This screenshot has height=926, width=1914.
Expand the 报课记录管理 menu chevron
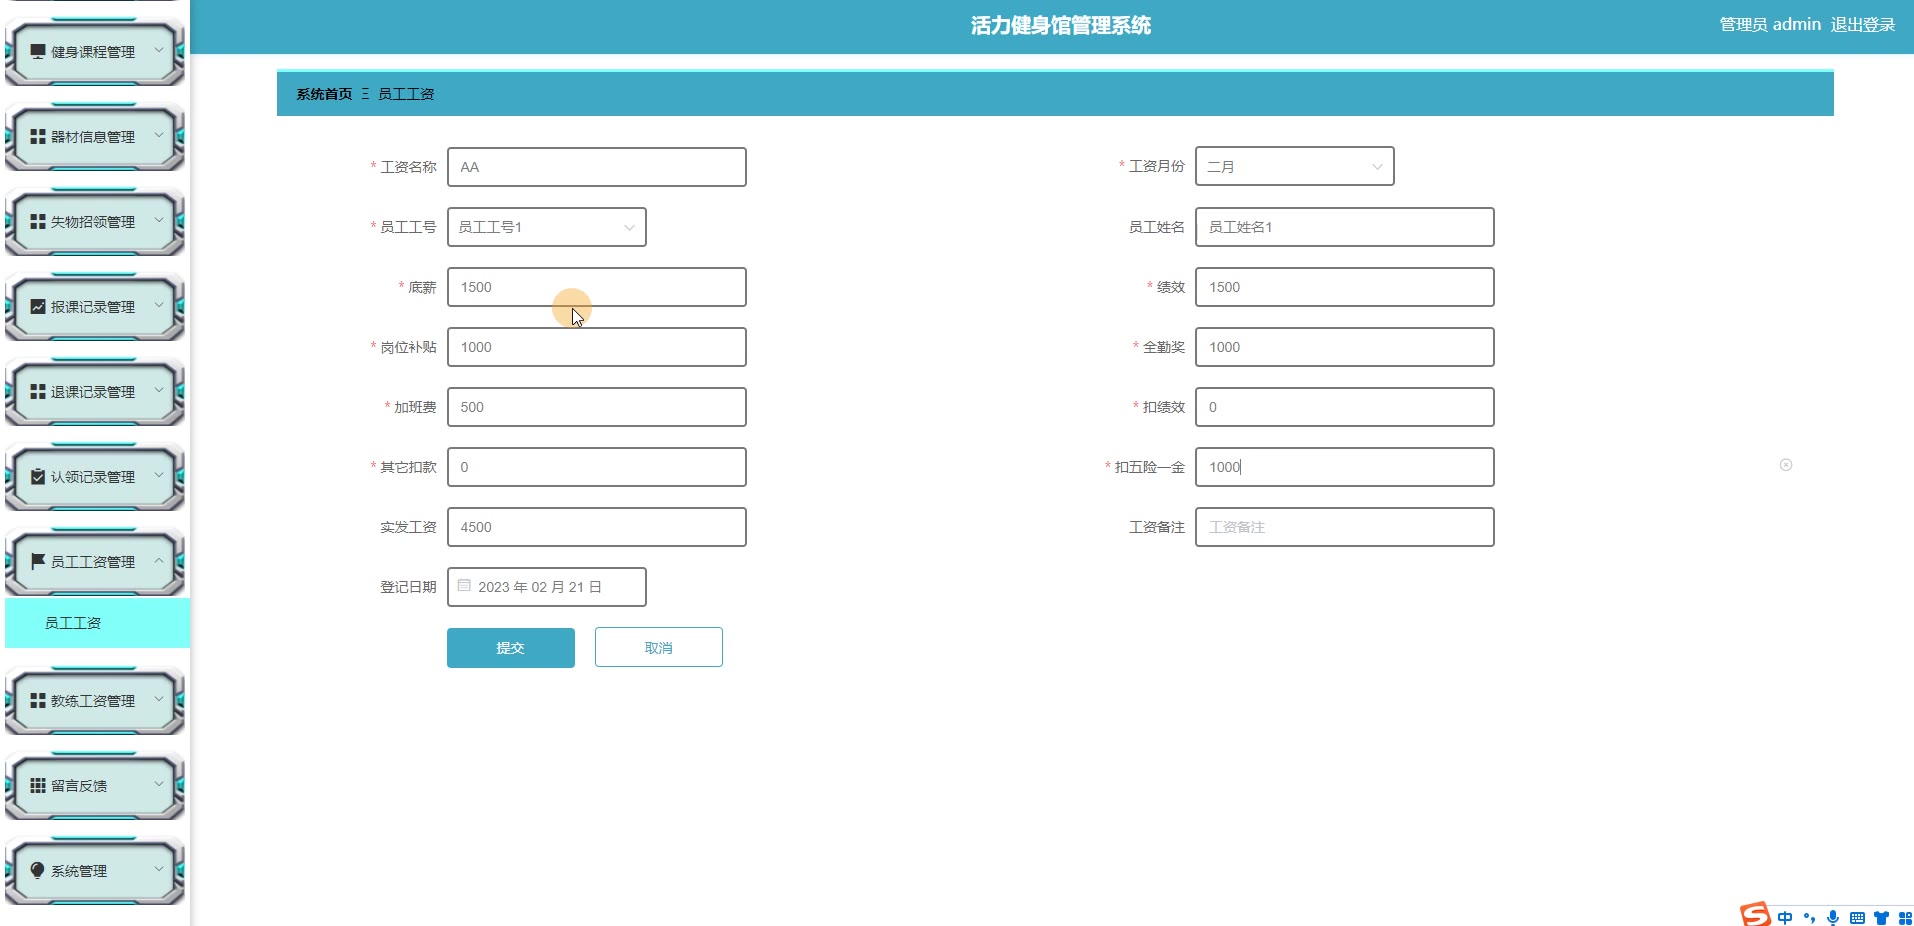(158, 305)
